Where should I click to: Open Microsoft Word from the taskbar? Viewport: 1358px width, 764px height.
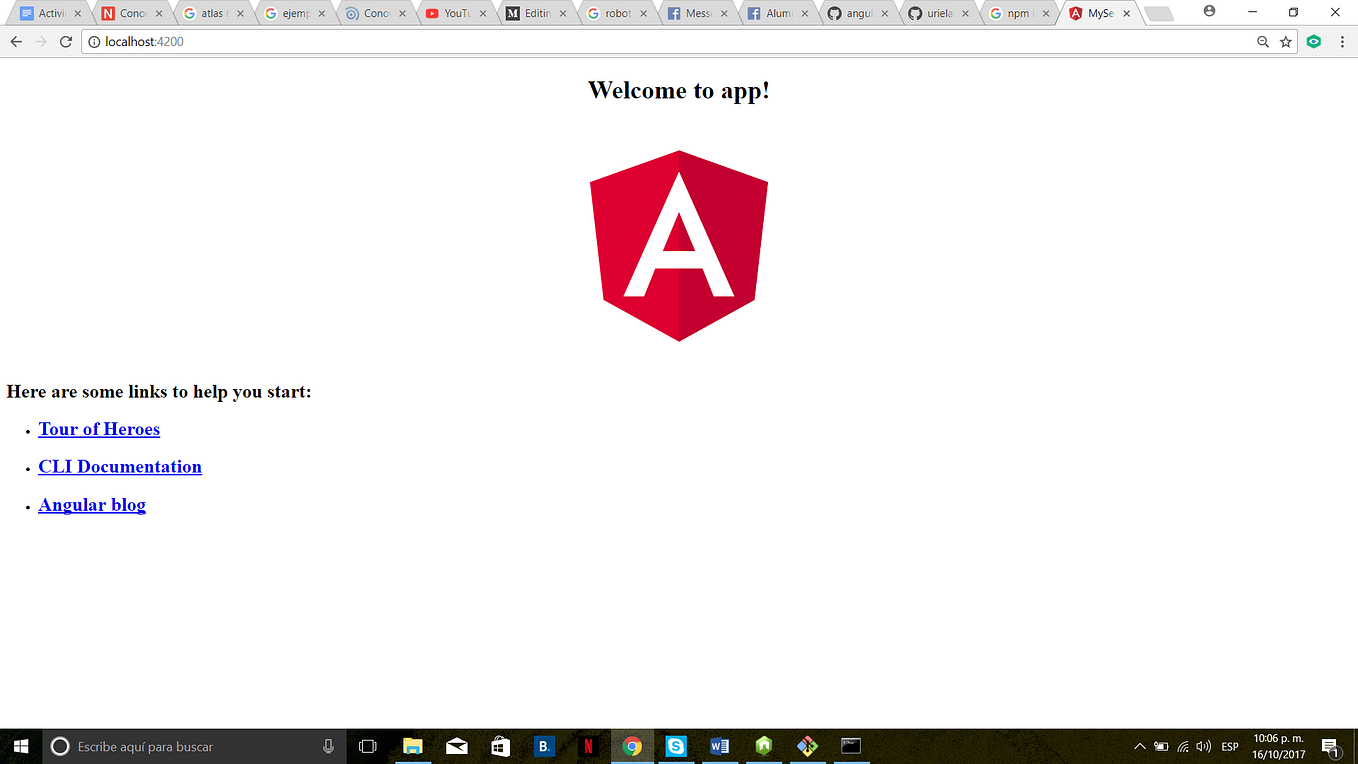[x=720, y=746]
